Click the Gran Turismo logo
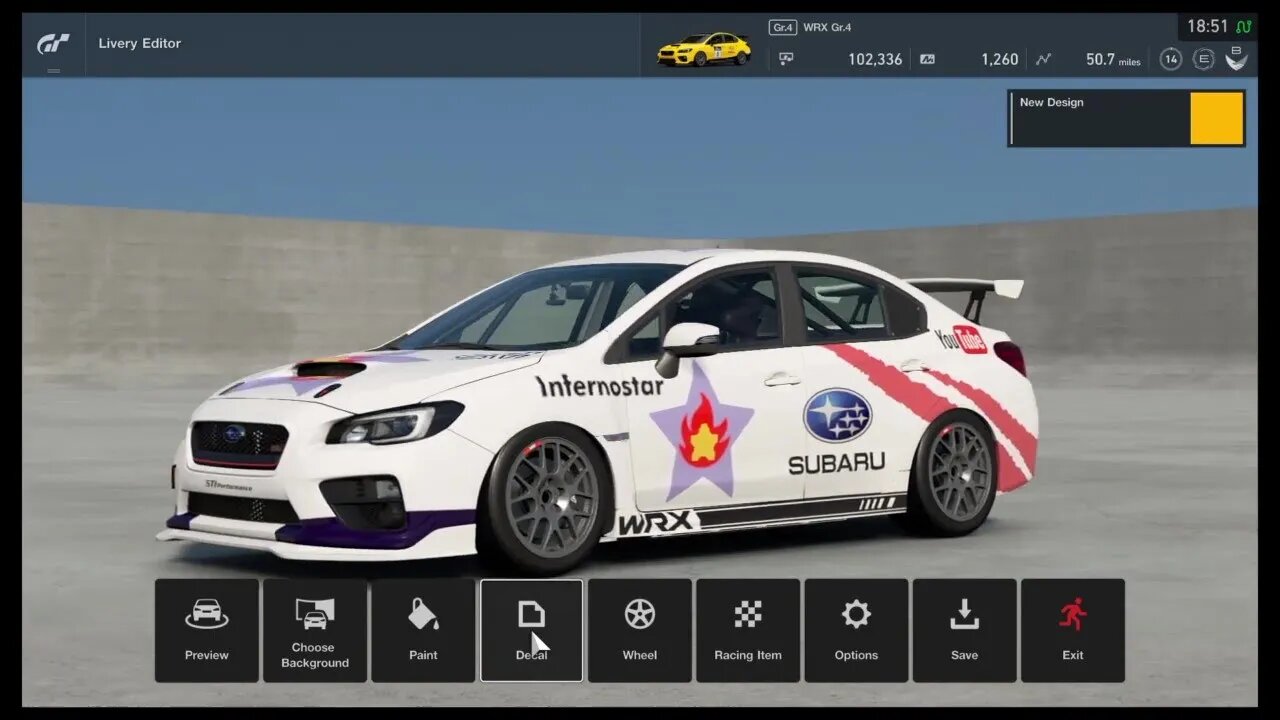Screen dimensions: 1280x720 click(53, 44)
